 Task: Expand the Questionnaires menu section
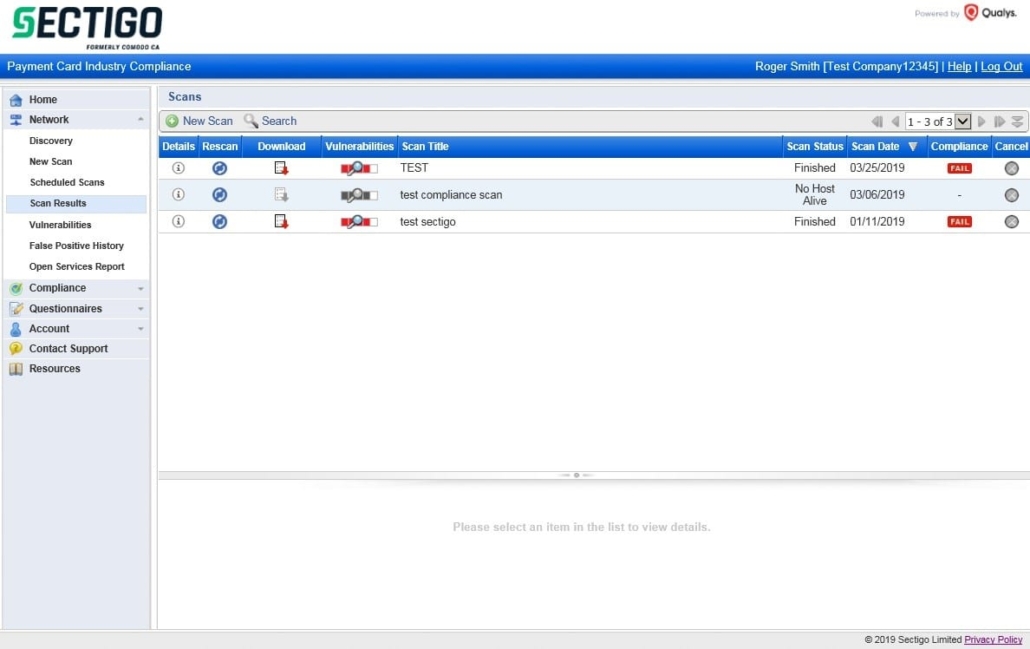point(141,309)
